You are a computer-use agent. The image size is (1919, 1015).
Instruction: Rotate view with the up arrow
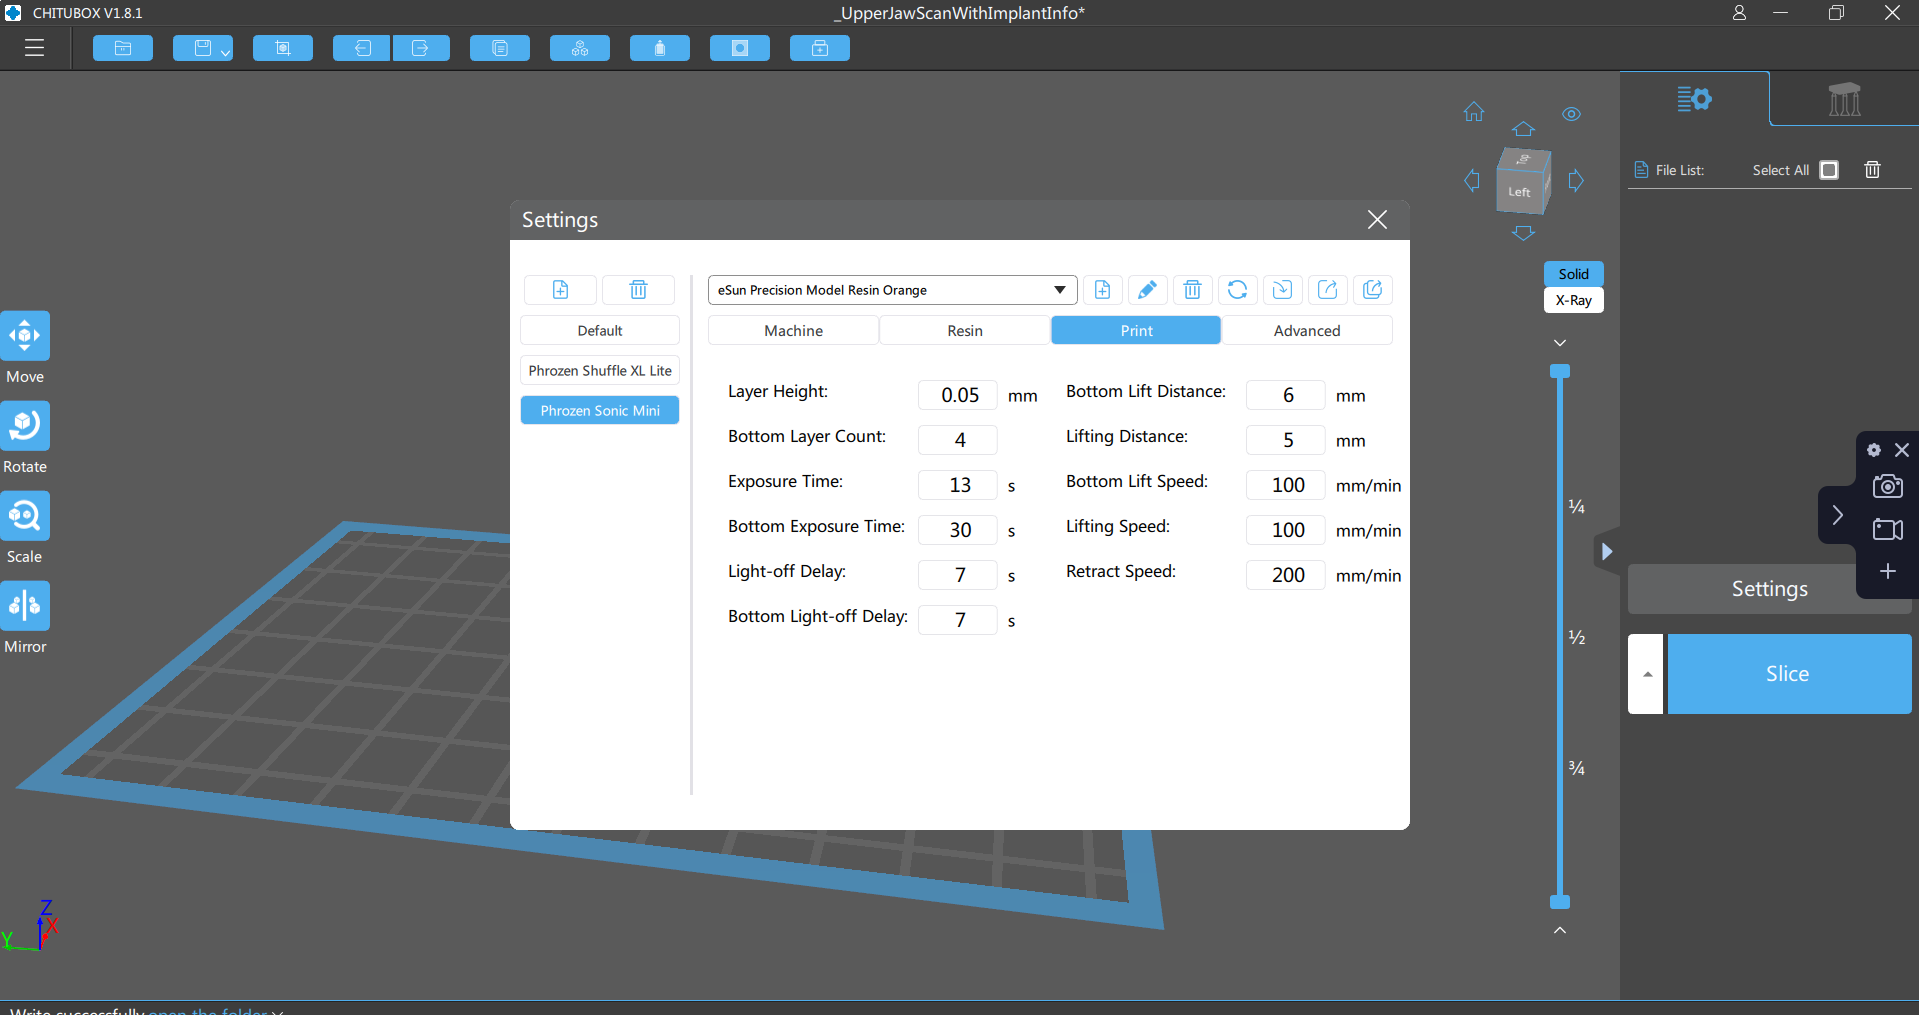[1523, 129]
